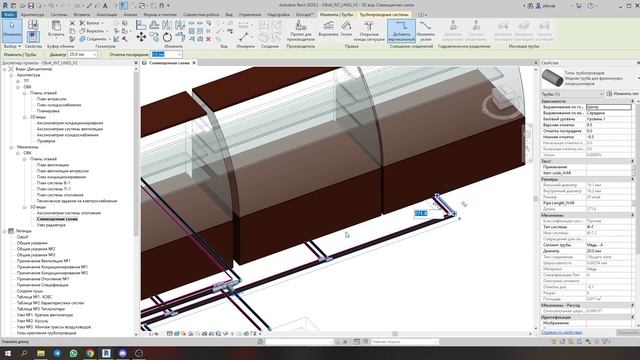Open the Диаметр diameter dropdown

pos(94,54)
